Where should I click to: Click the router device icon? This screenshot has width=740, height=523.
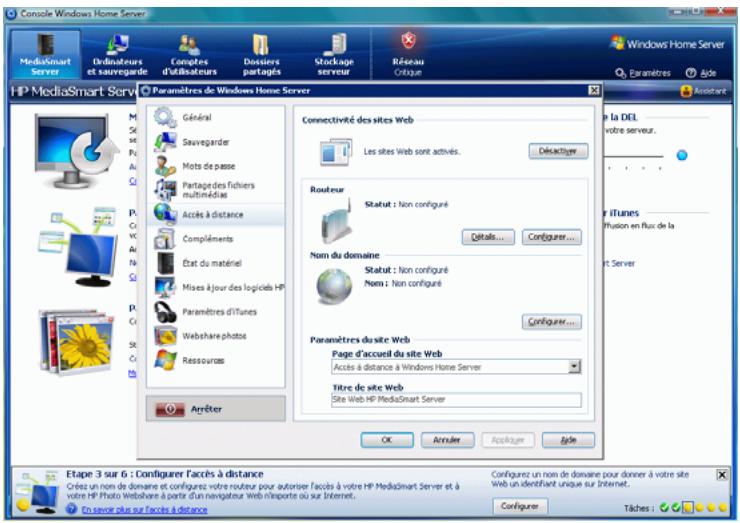tap(337, 222)
